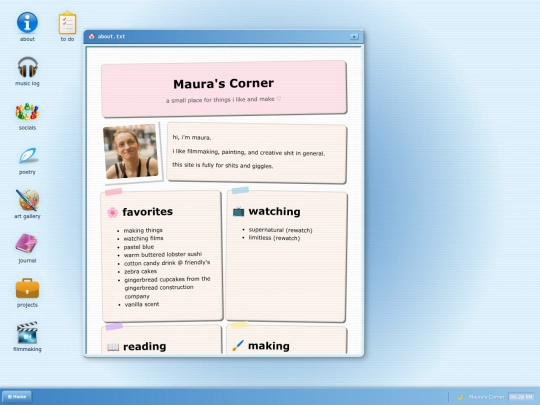Click the reading section heading
540x405 pixels.
(144, 346)
